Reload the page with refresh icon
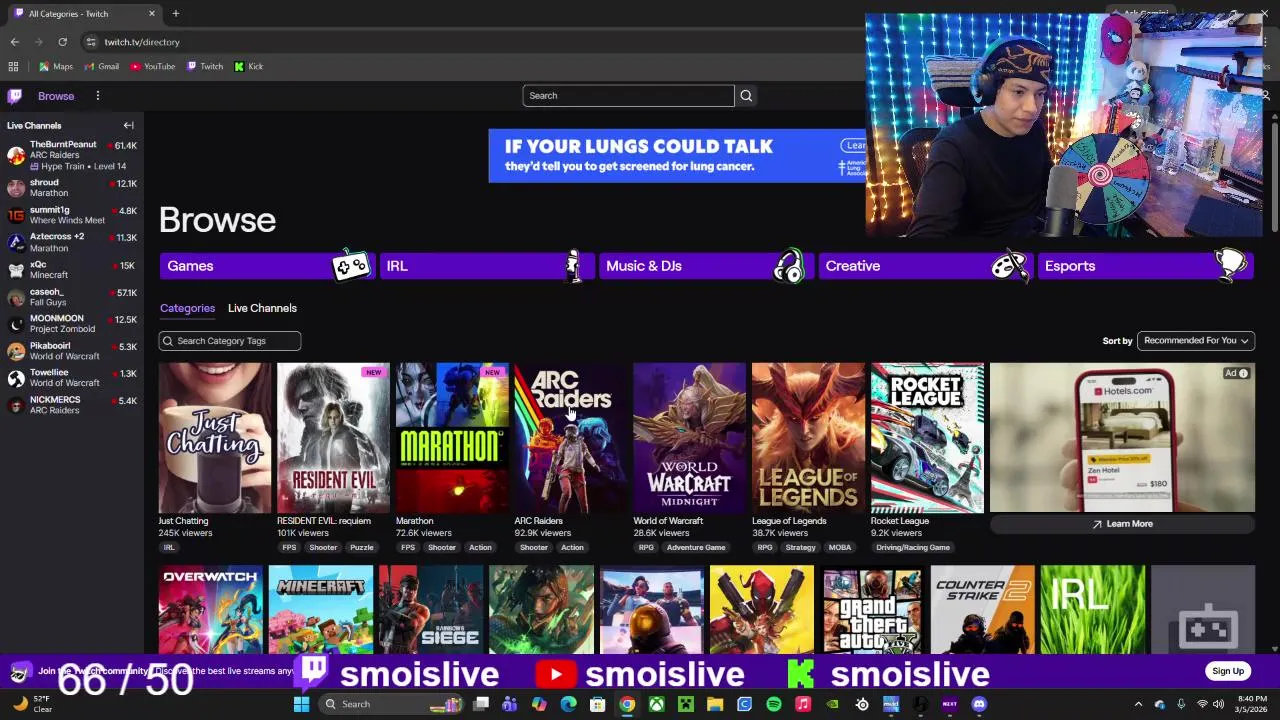Image resolution: width=1280 pixels, height=720 pixels. pos(62,42)
